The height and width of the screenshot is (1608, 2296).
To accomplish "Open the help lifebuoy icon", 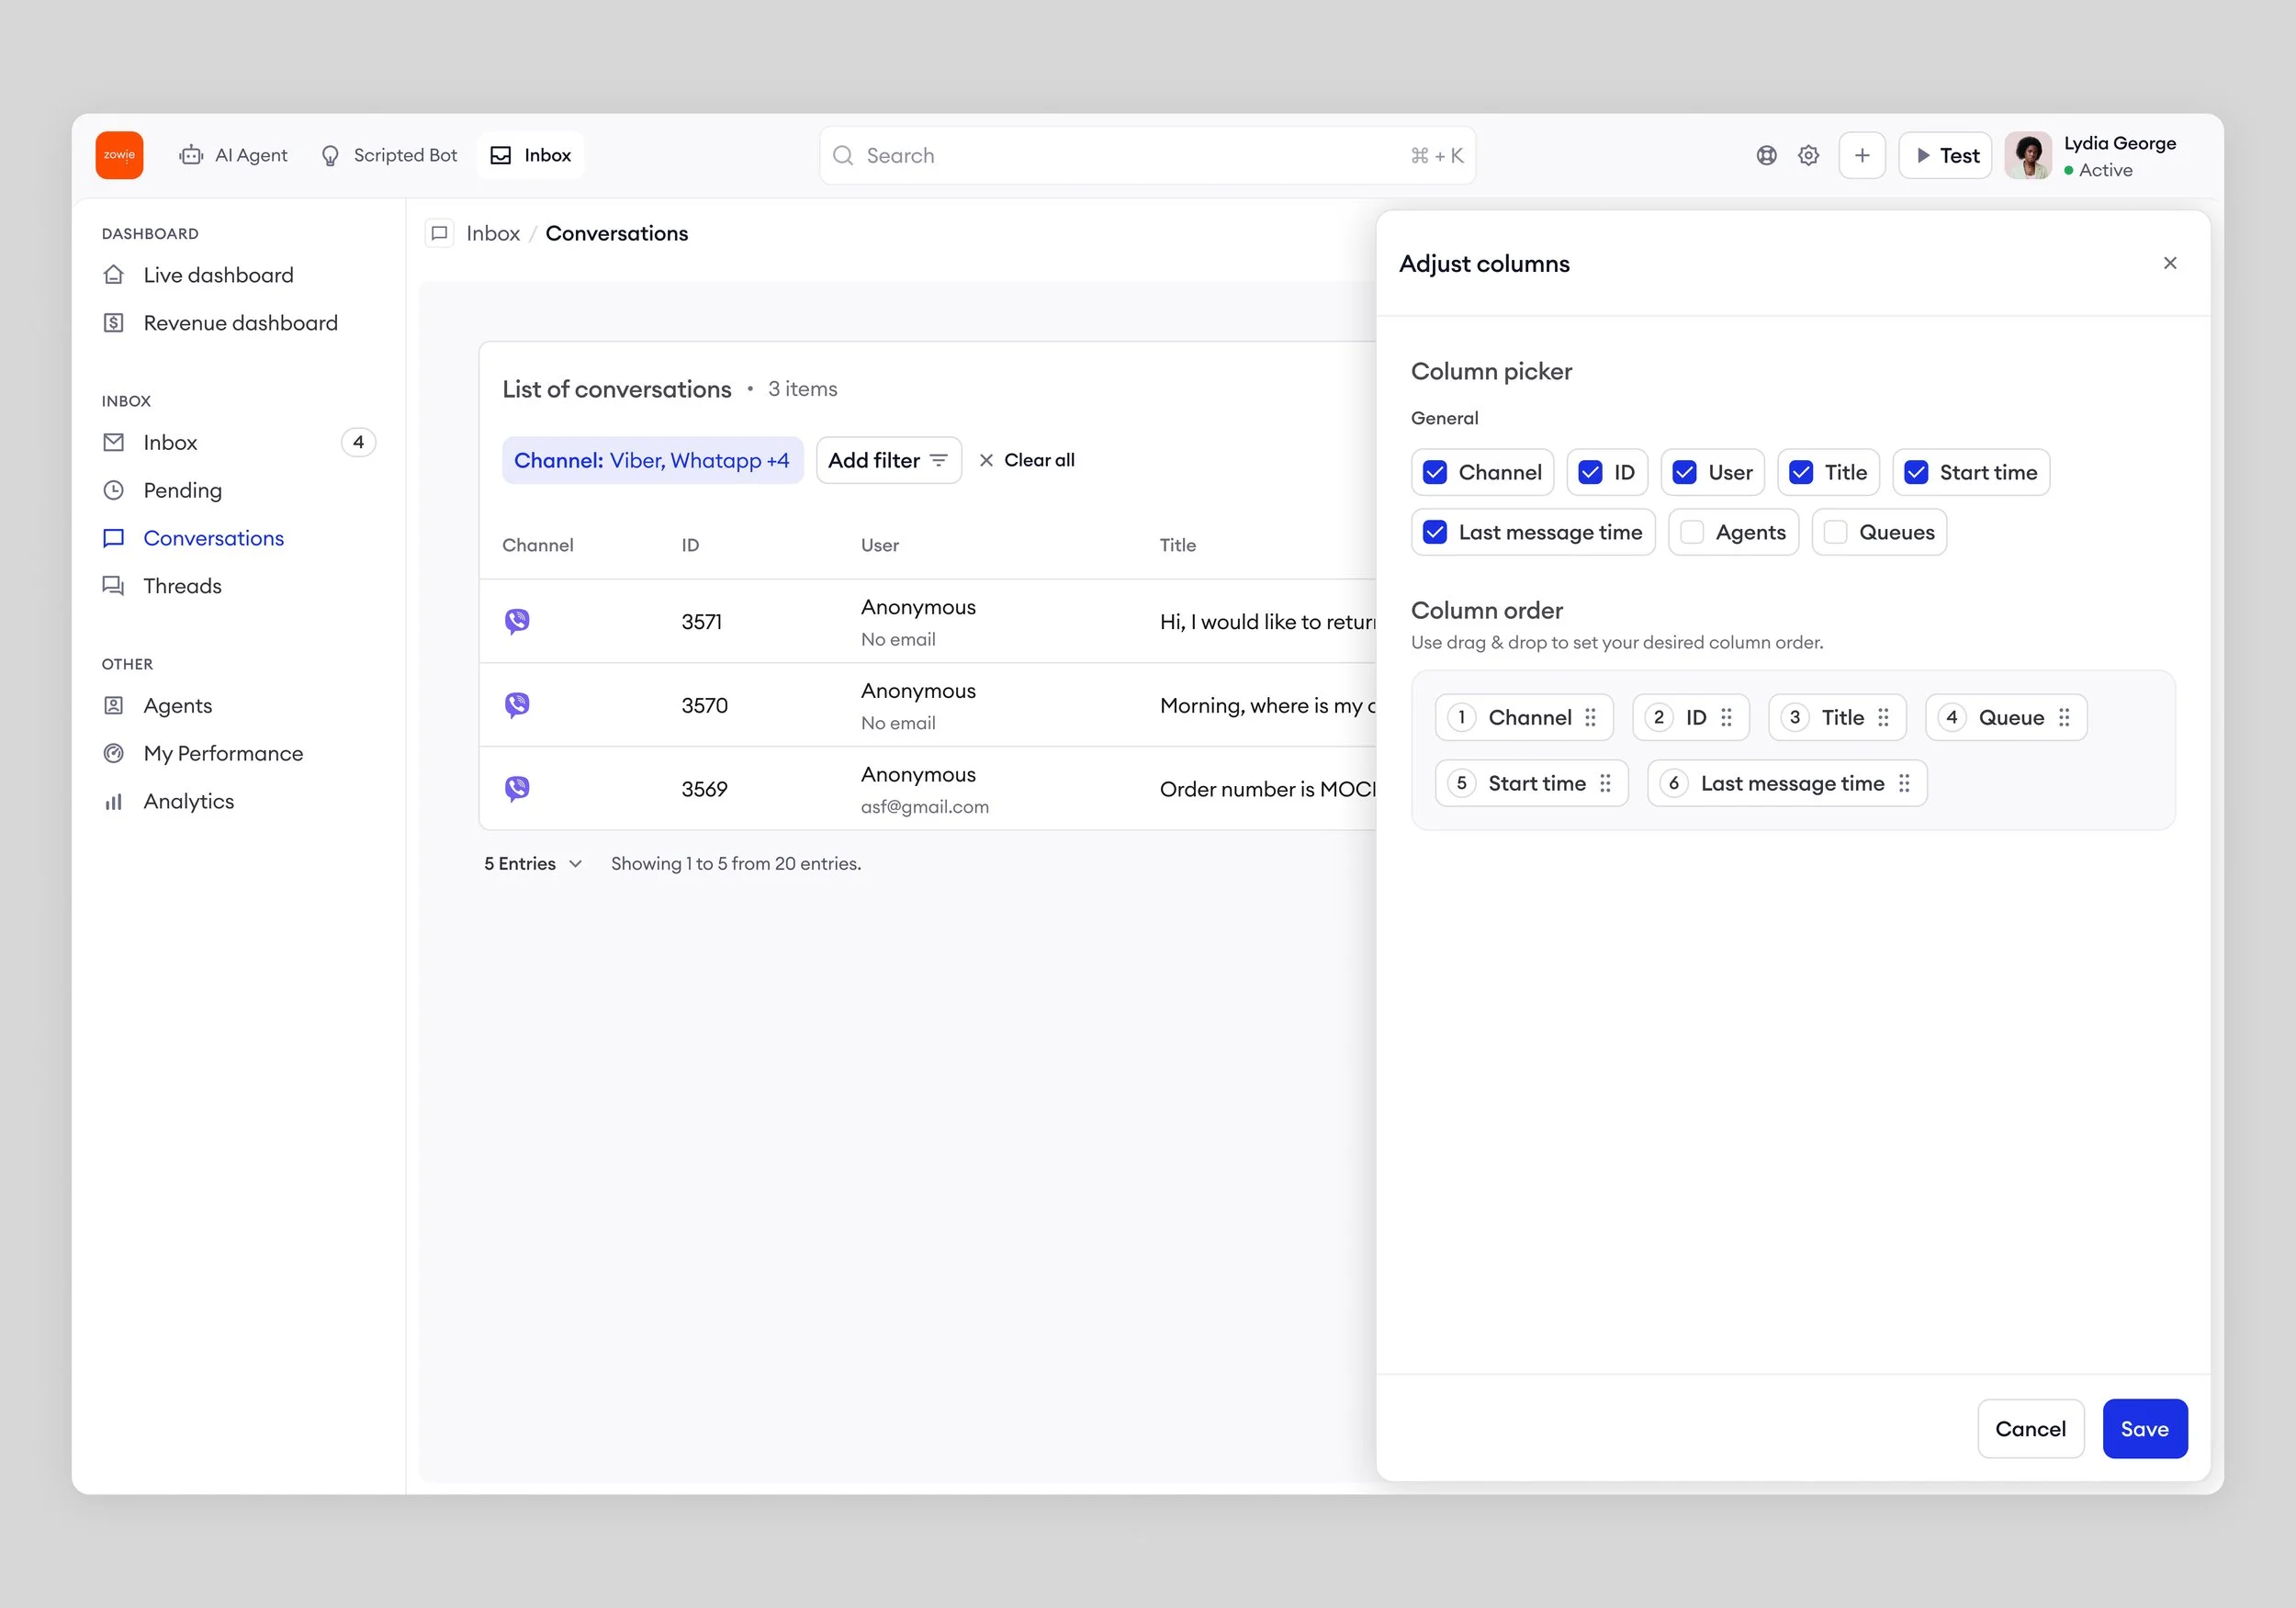I will point(1766,155).
